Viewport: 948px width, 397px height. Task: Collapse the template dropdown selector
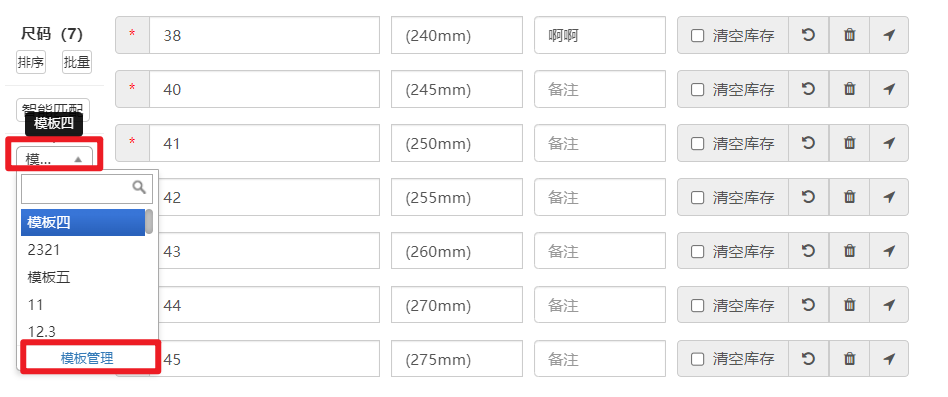click(55, 158)
